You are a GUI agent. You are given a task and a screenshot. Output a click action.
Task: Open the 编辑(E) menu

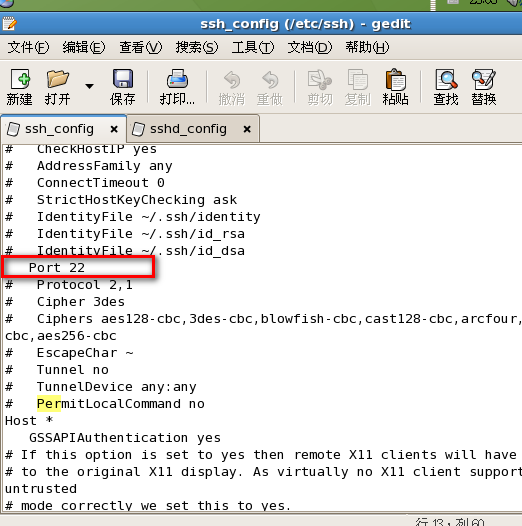(x=84, y=47)
